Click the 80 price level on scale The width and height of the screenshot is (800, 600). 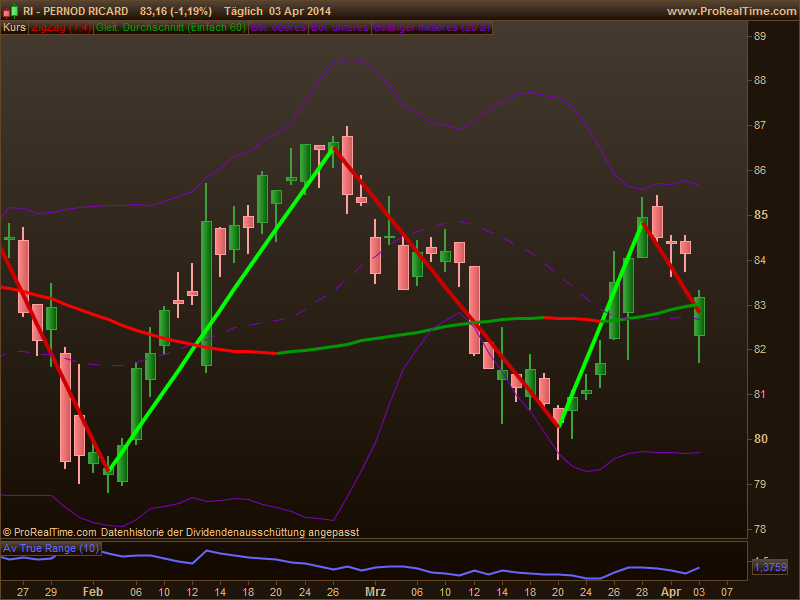pyautogui.click(x=760, y=439)
